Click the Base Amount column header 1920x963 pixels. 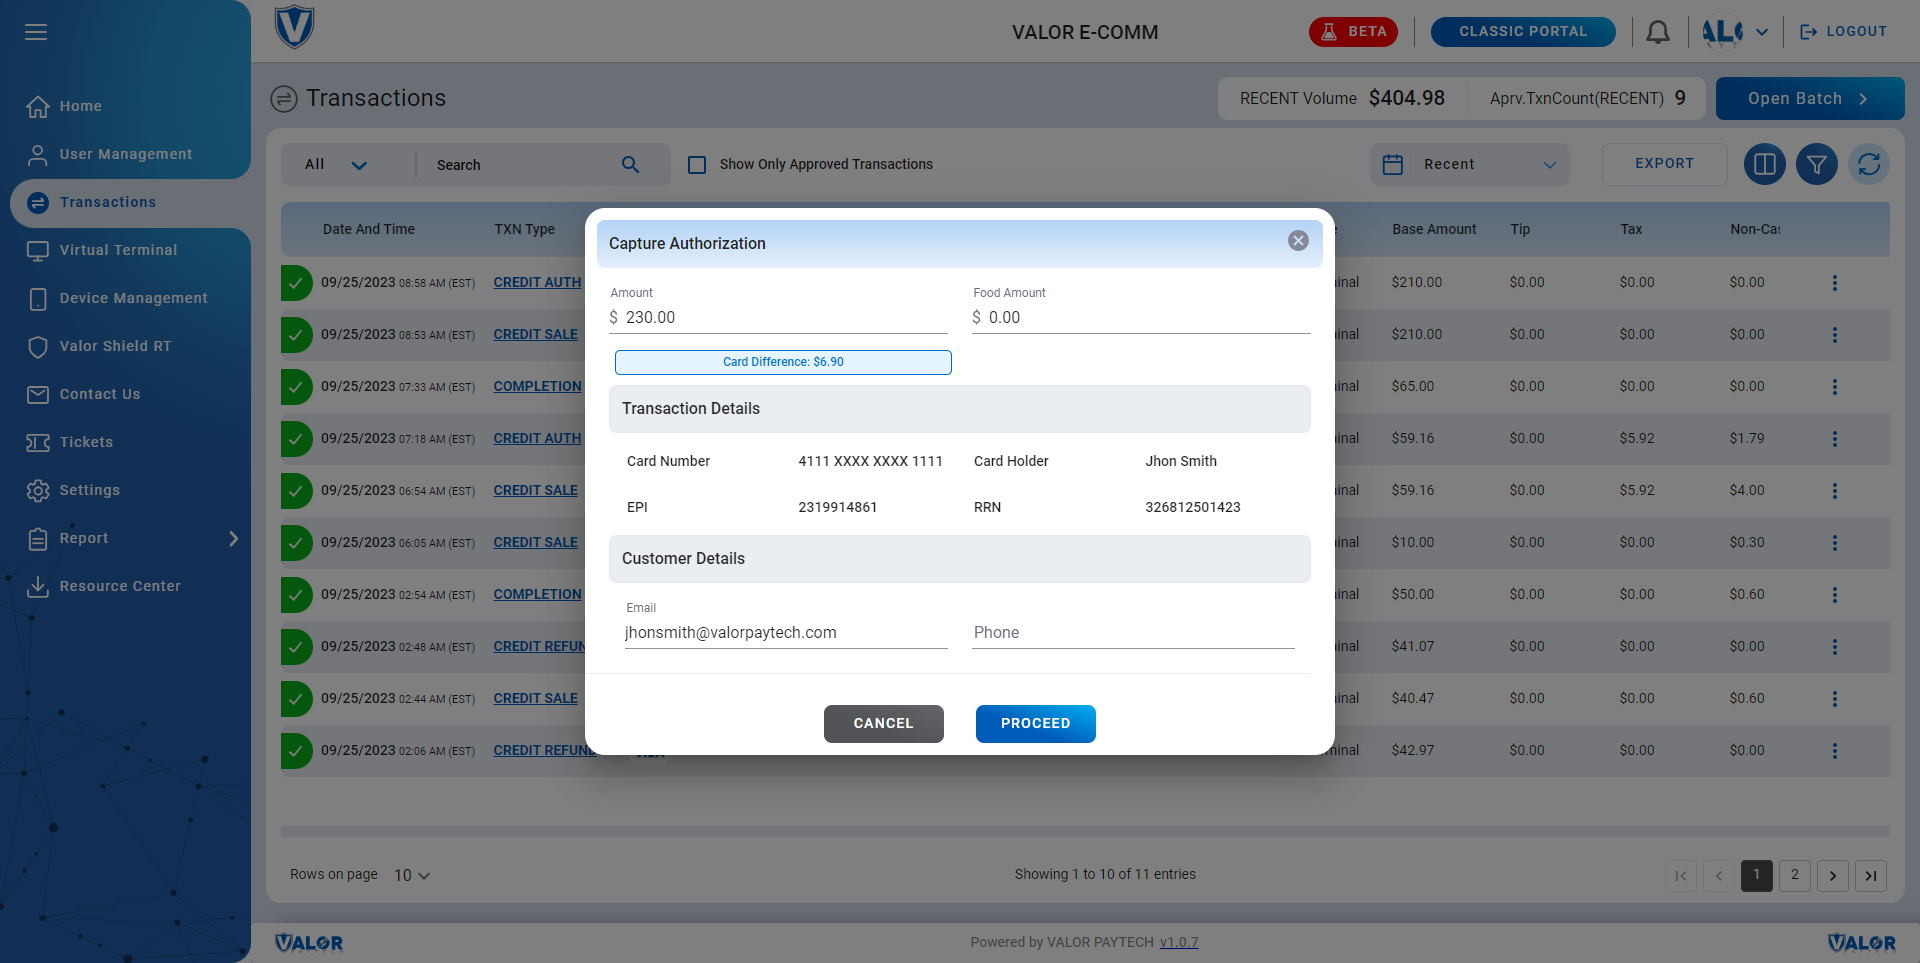(1434, 229)
